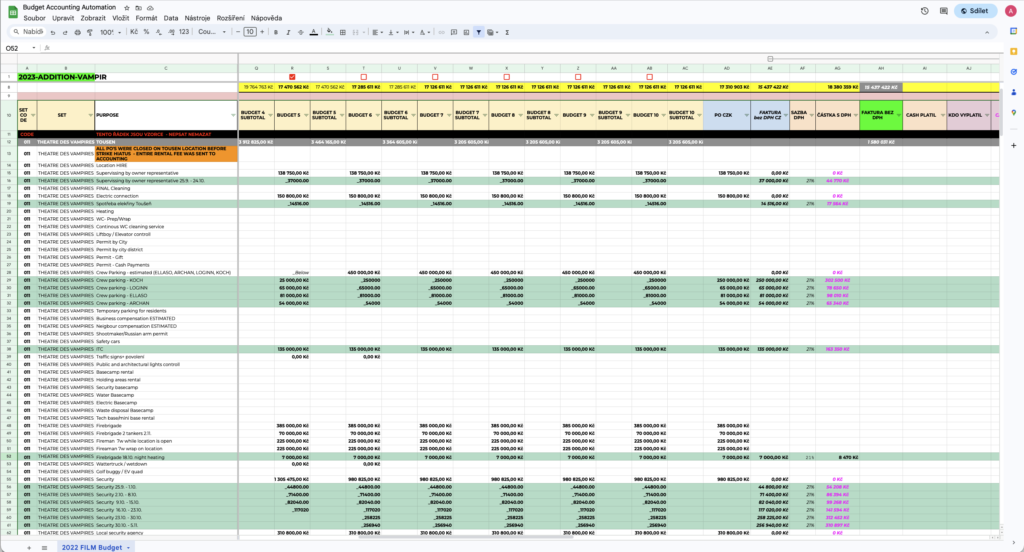The image size is (1024, 552).
Task: Click the print icon in toolbar
Action: [x=76, y=32]
